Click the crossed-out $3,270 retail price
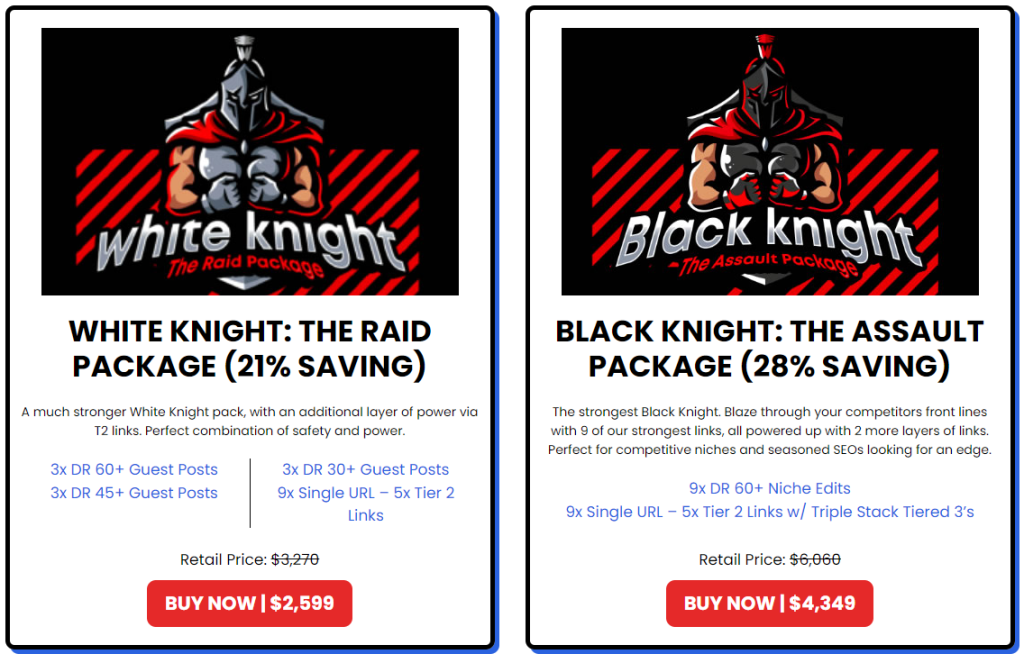The height and width of the screenshot is (663, 1024). [295, 560]
